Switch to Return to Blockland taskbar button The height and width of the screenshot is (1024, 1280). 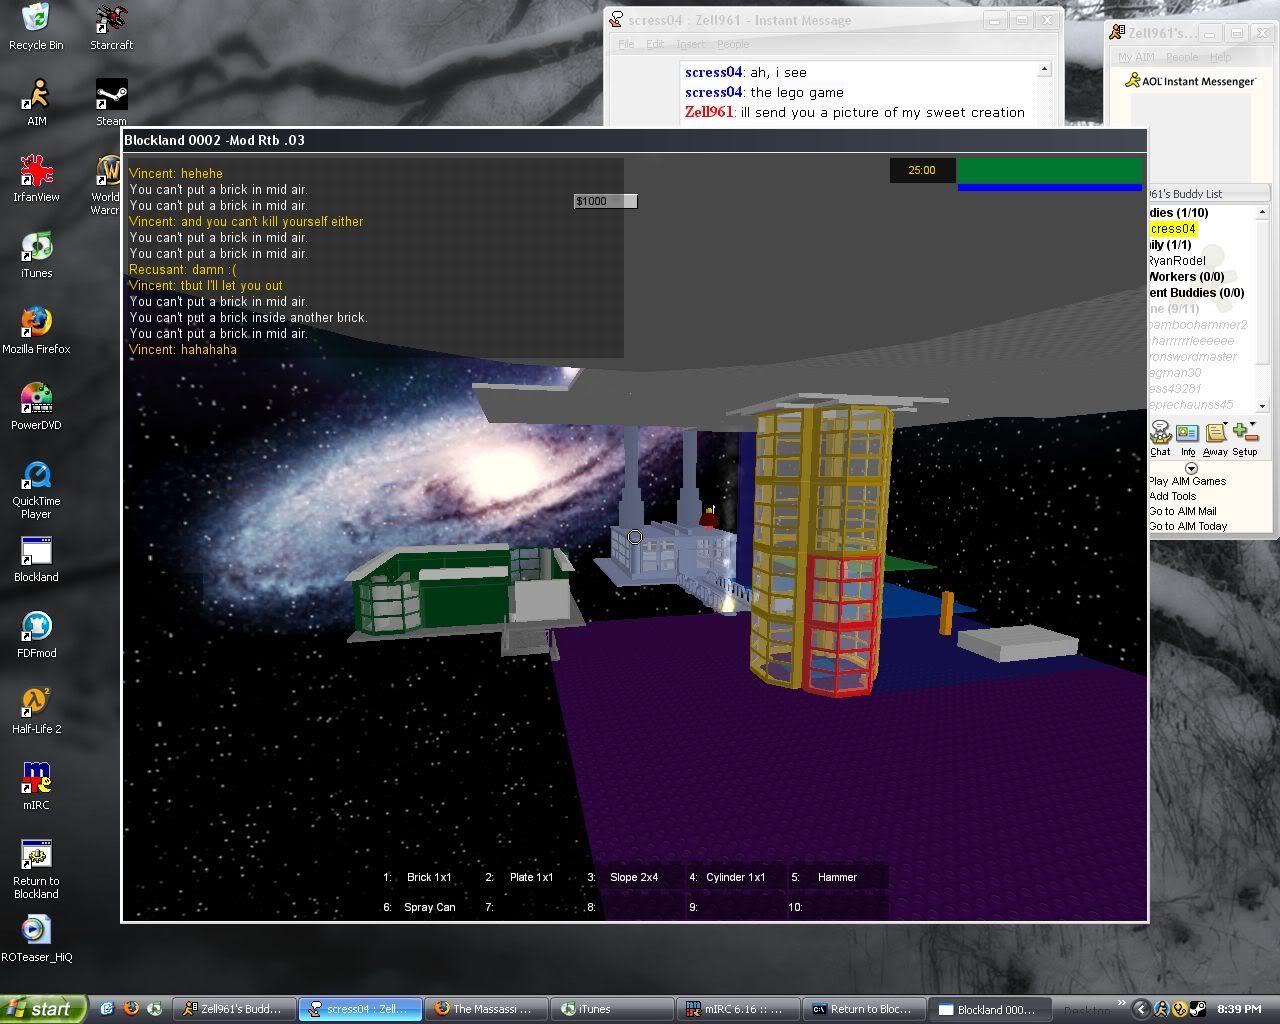click(x=865, y=1009)
